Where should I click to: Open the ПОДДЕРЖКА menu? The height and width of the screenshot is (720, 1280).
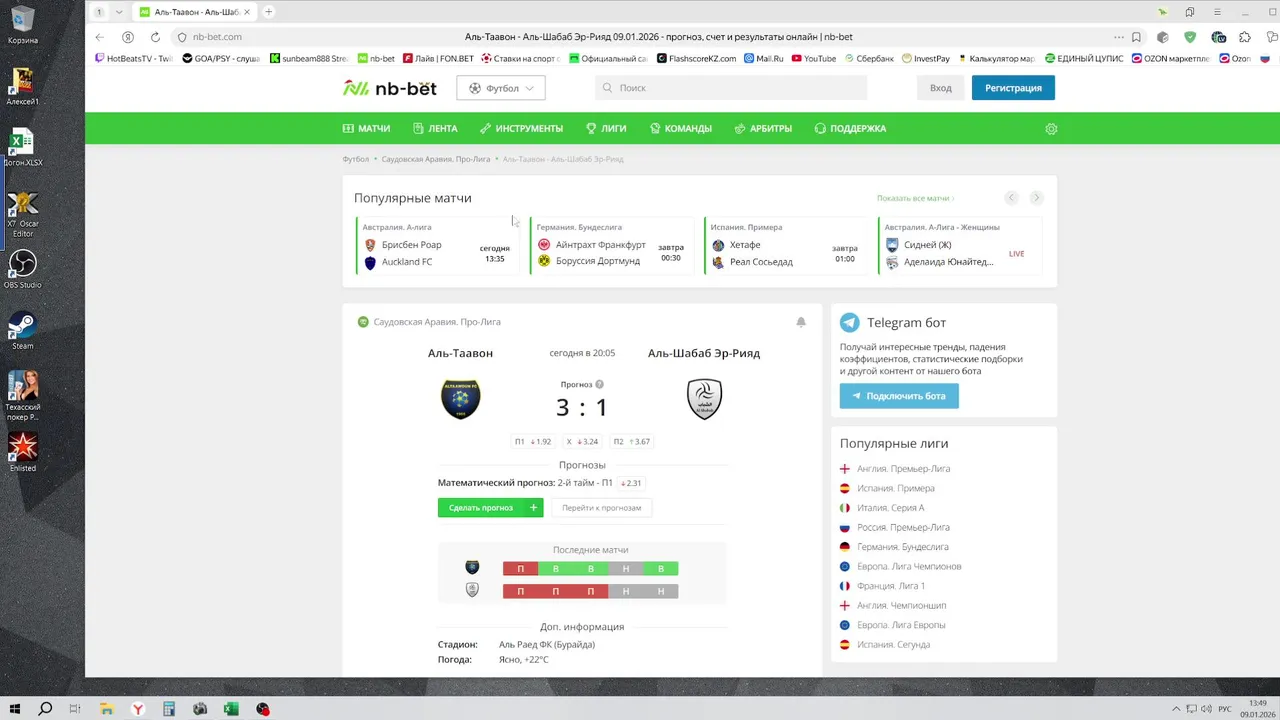[x=850, y=129]
